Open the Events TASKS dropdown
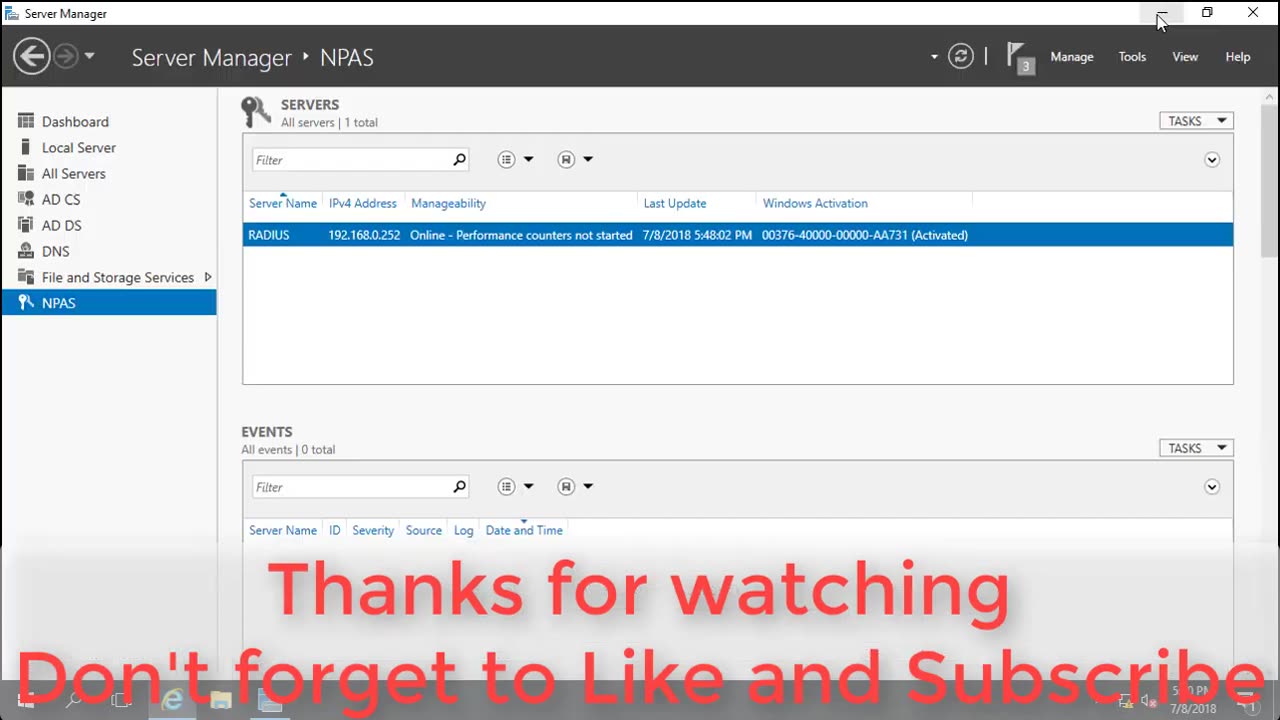Image resolution: width=1280 pixels, height=720 pixels. (1196, 448)
